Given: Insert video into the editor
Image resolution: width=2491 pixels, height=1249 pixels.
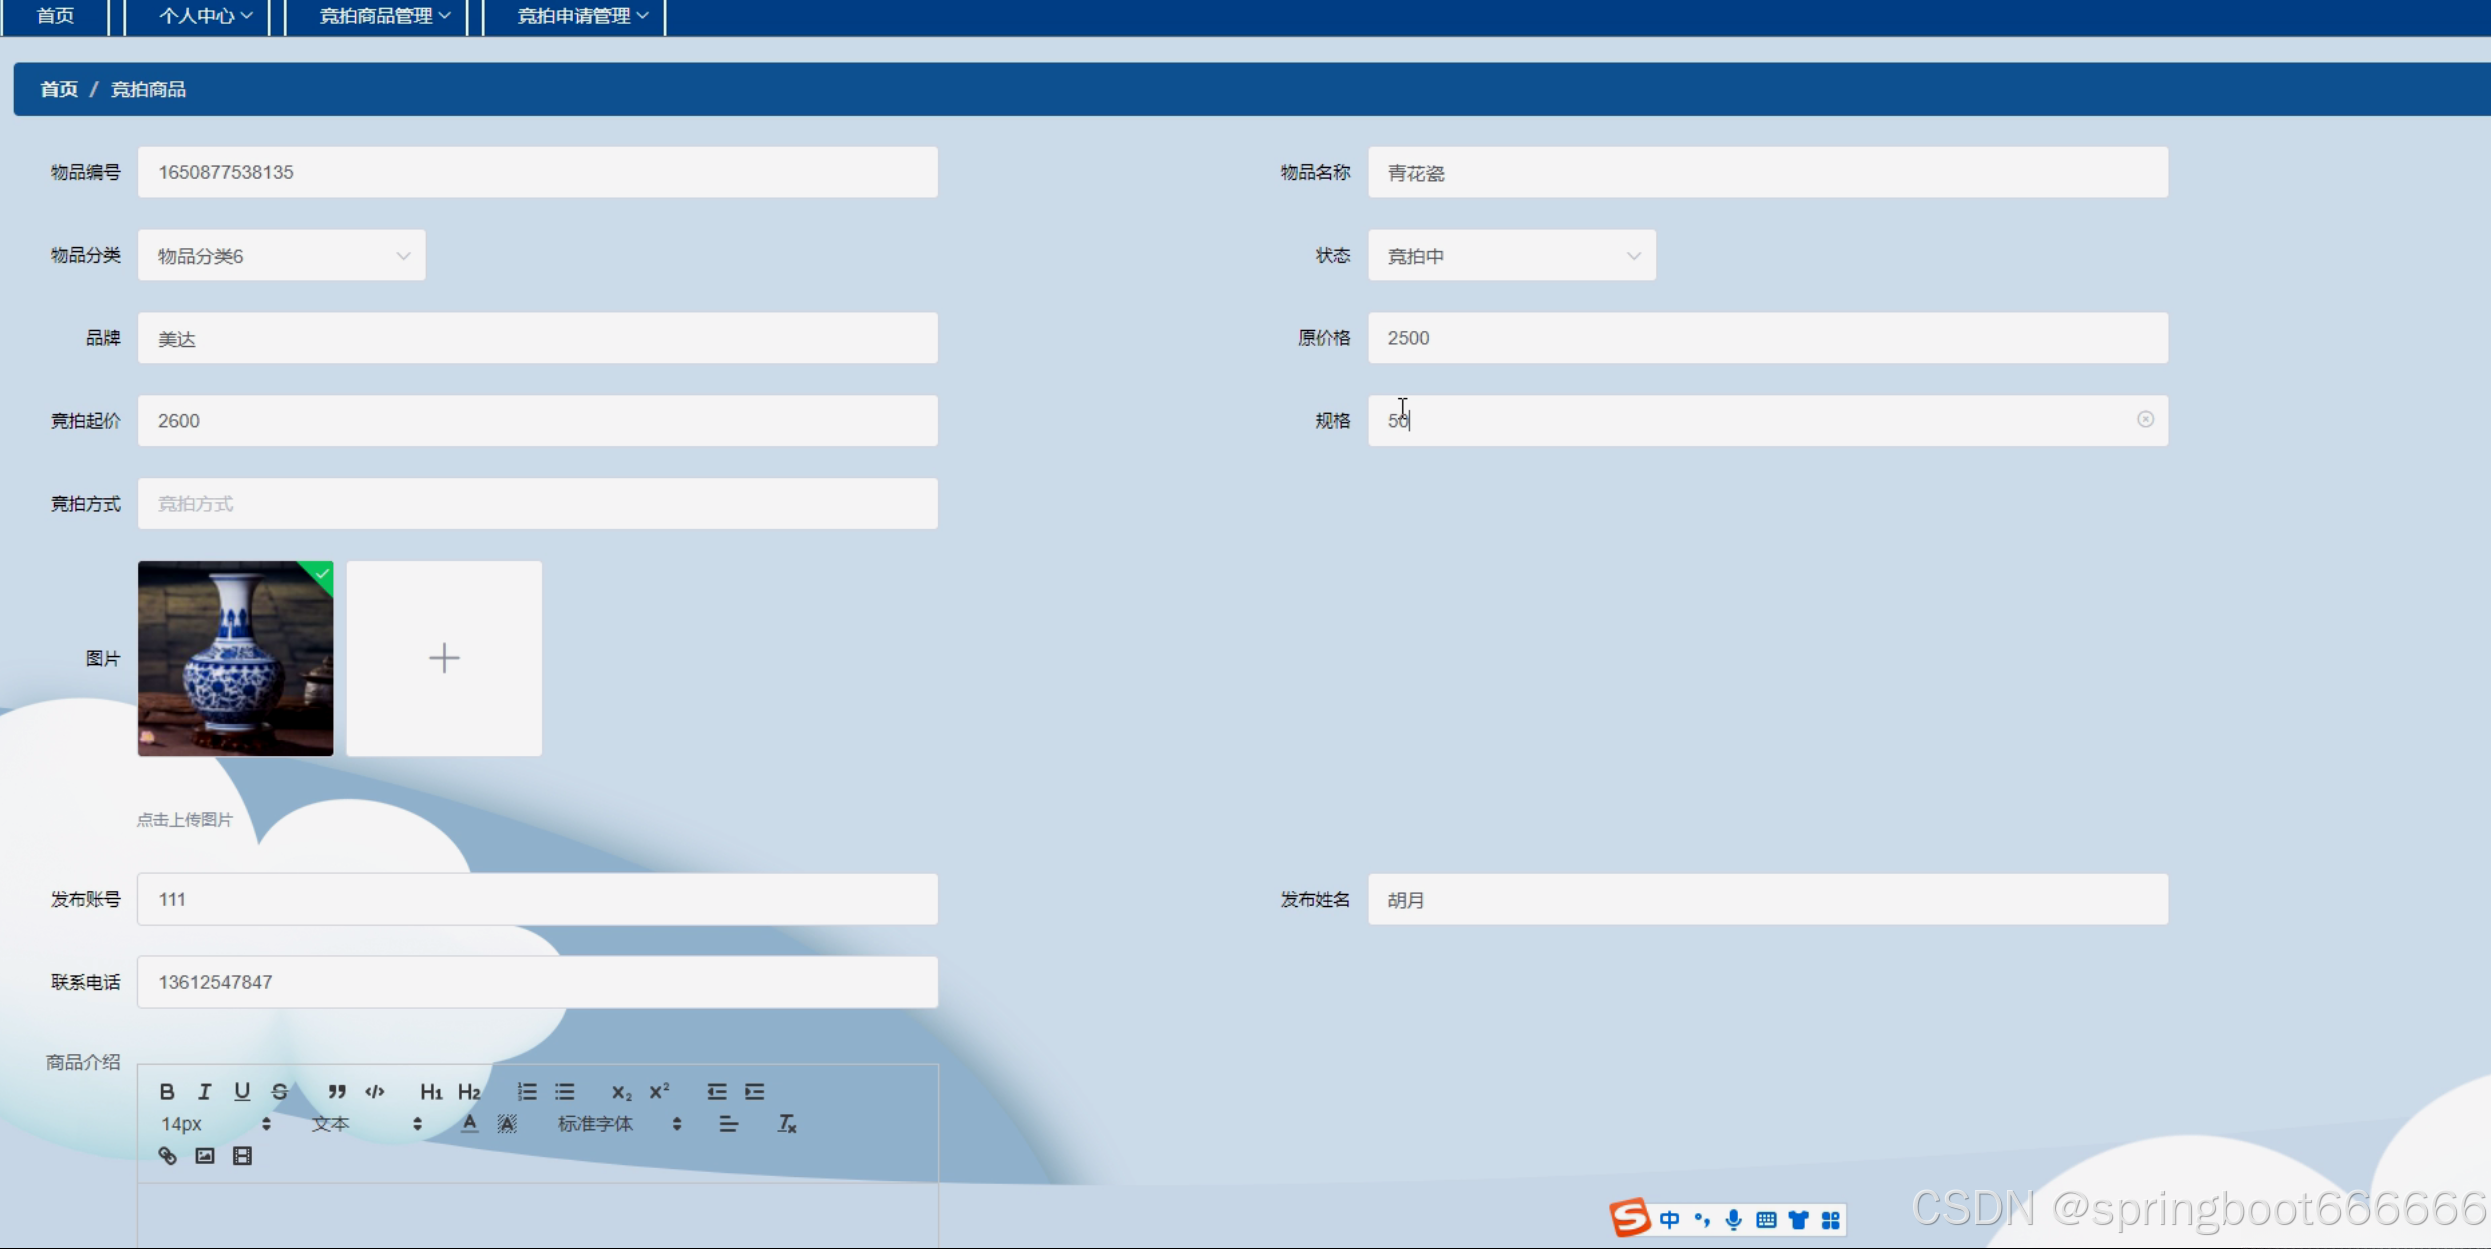Looking at the screenshot, I should 242,1156.
